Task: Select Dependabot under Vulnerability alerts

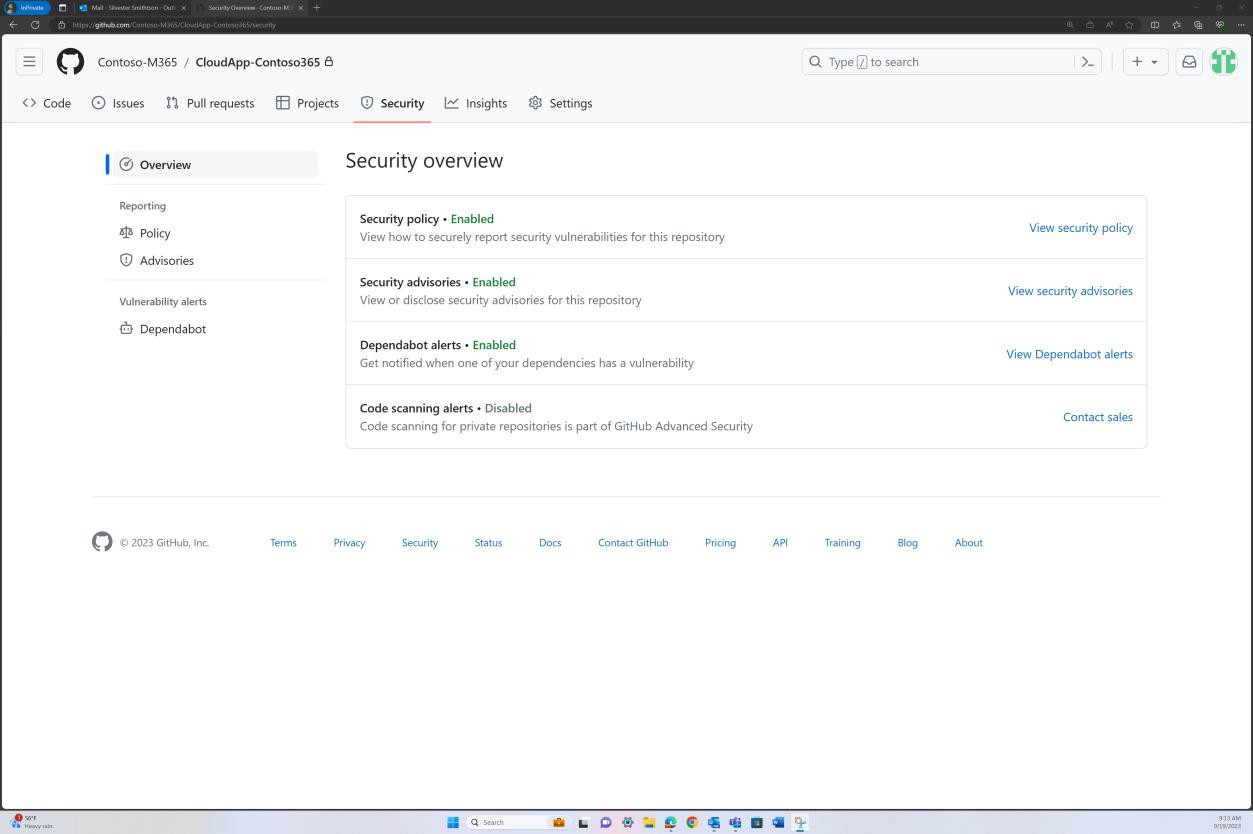Action: [x=173, y=328]
